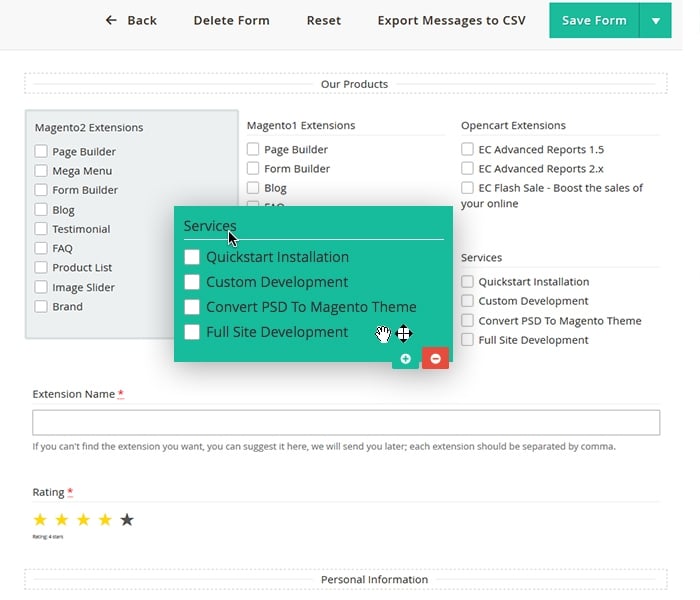The width and height of the screenshot is (700, 600).
Task: Open the Save Form dropdown arrow
Action: 655,21
